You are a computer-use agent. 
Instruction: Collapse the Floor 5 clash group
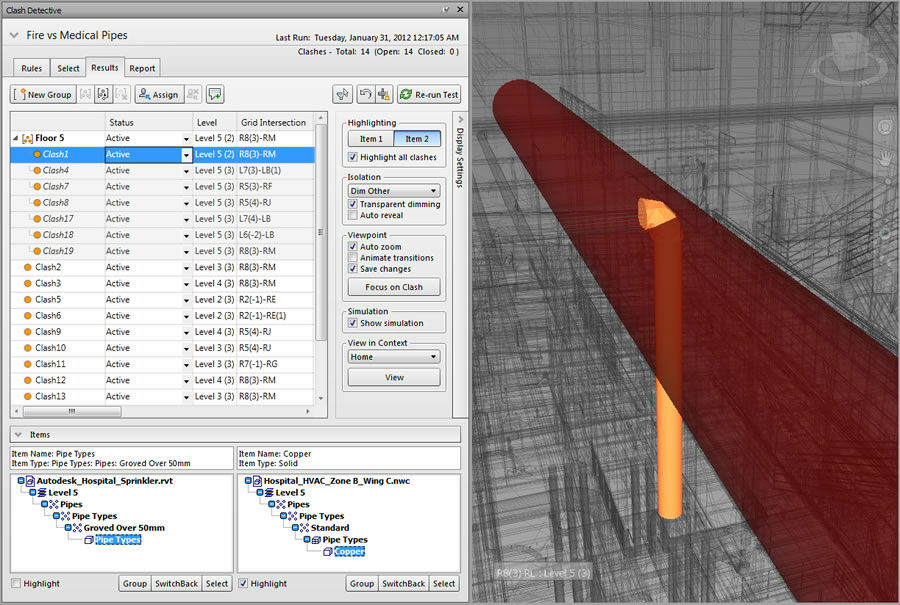click(15, 139)
